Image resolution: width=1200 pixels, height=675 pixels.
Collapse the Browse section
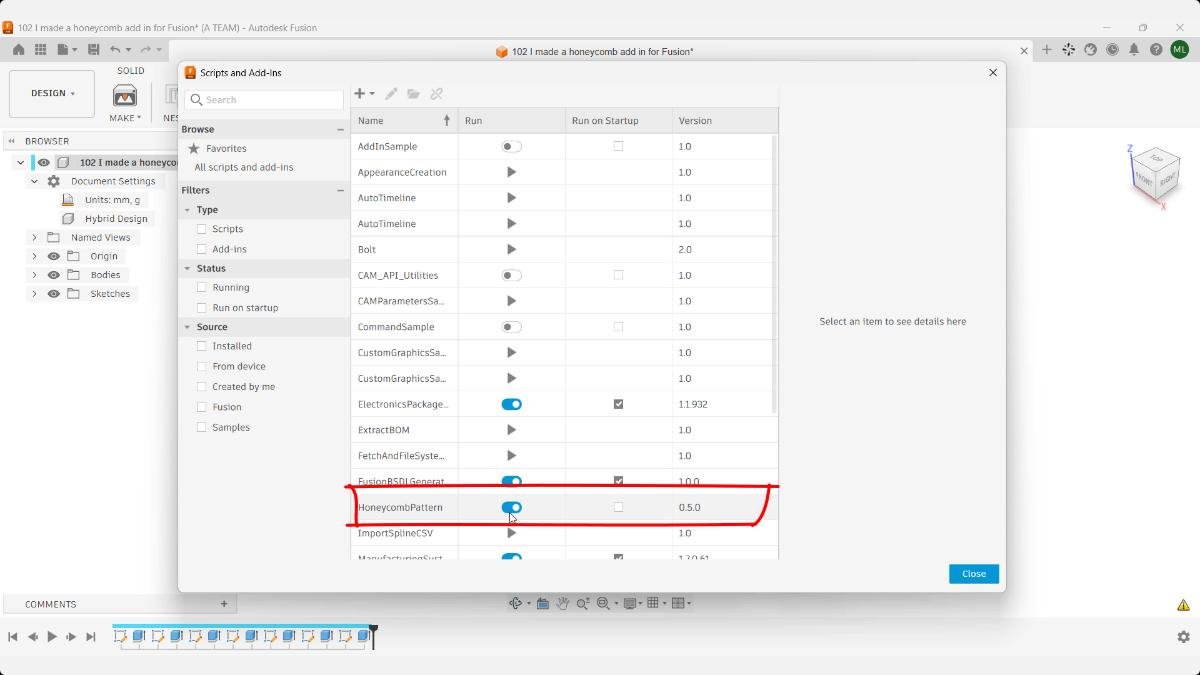pos(340,129)
